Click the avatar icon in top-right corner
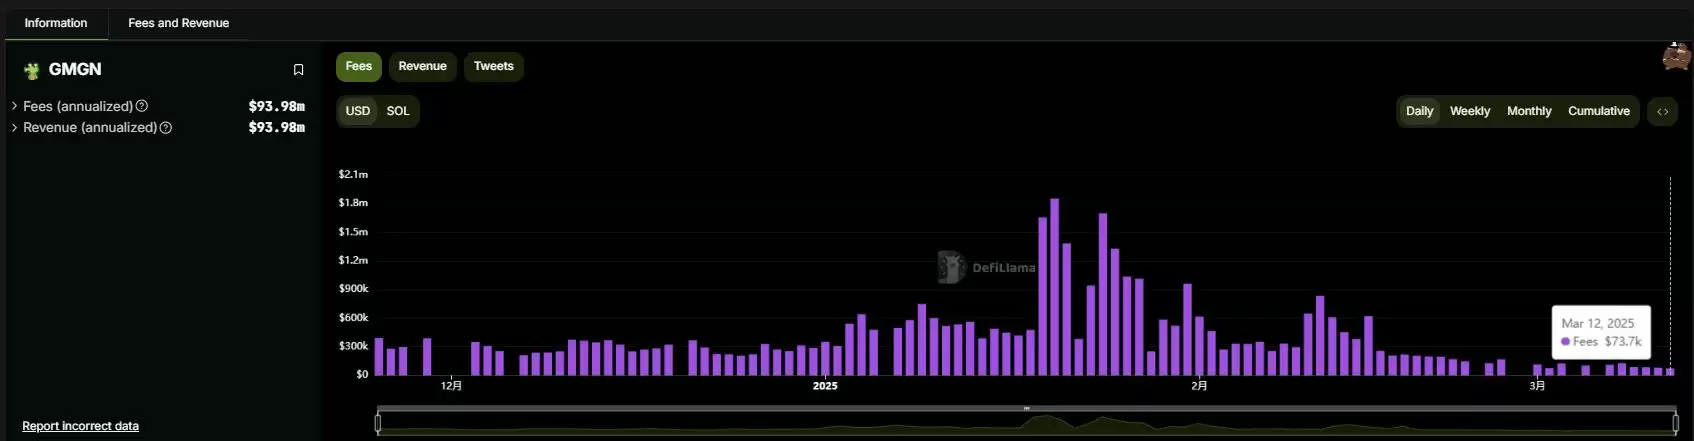 pyautogui.click(x=1676, y=57)
